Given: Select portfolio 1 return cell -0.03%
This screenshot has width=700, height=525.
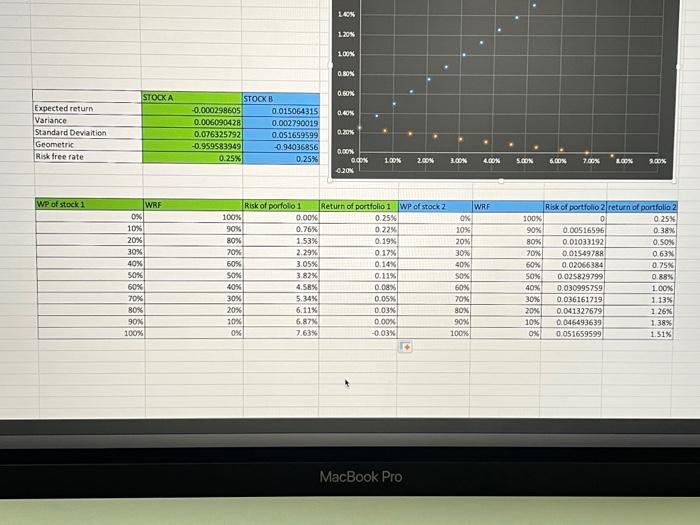Looking at the screenshot, I should [358, 333].
